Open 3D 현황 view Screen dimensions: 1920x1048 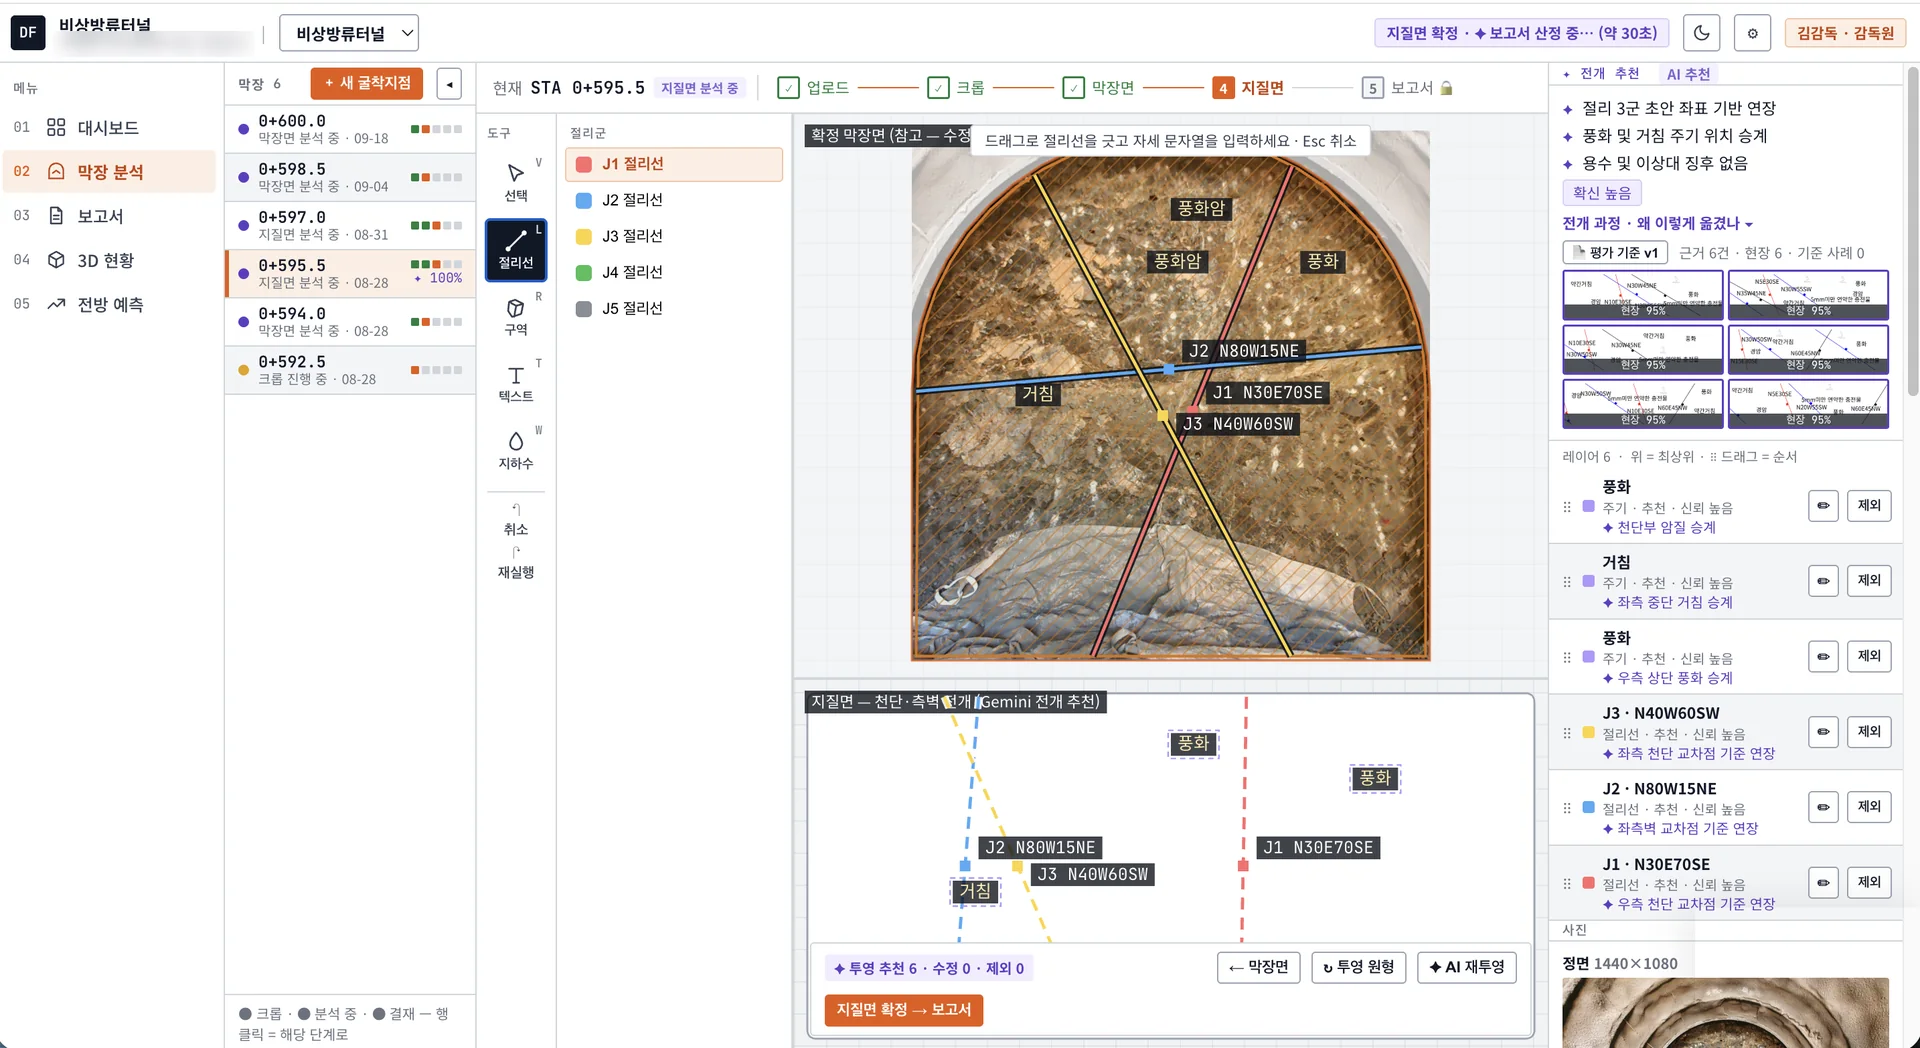(x=109, y=260)
